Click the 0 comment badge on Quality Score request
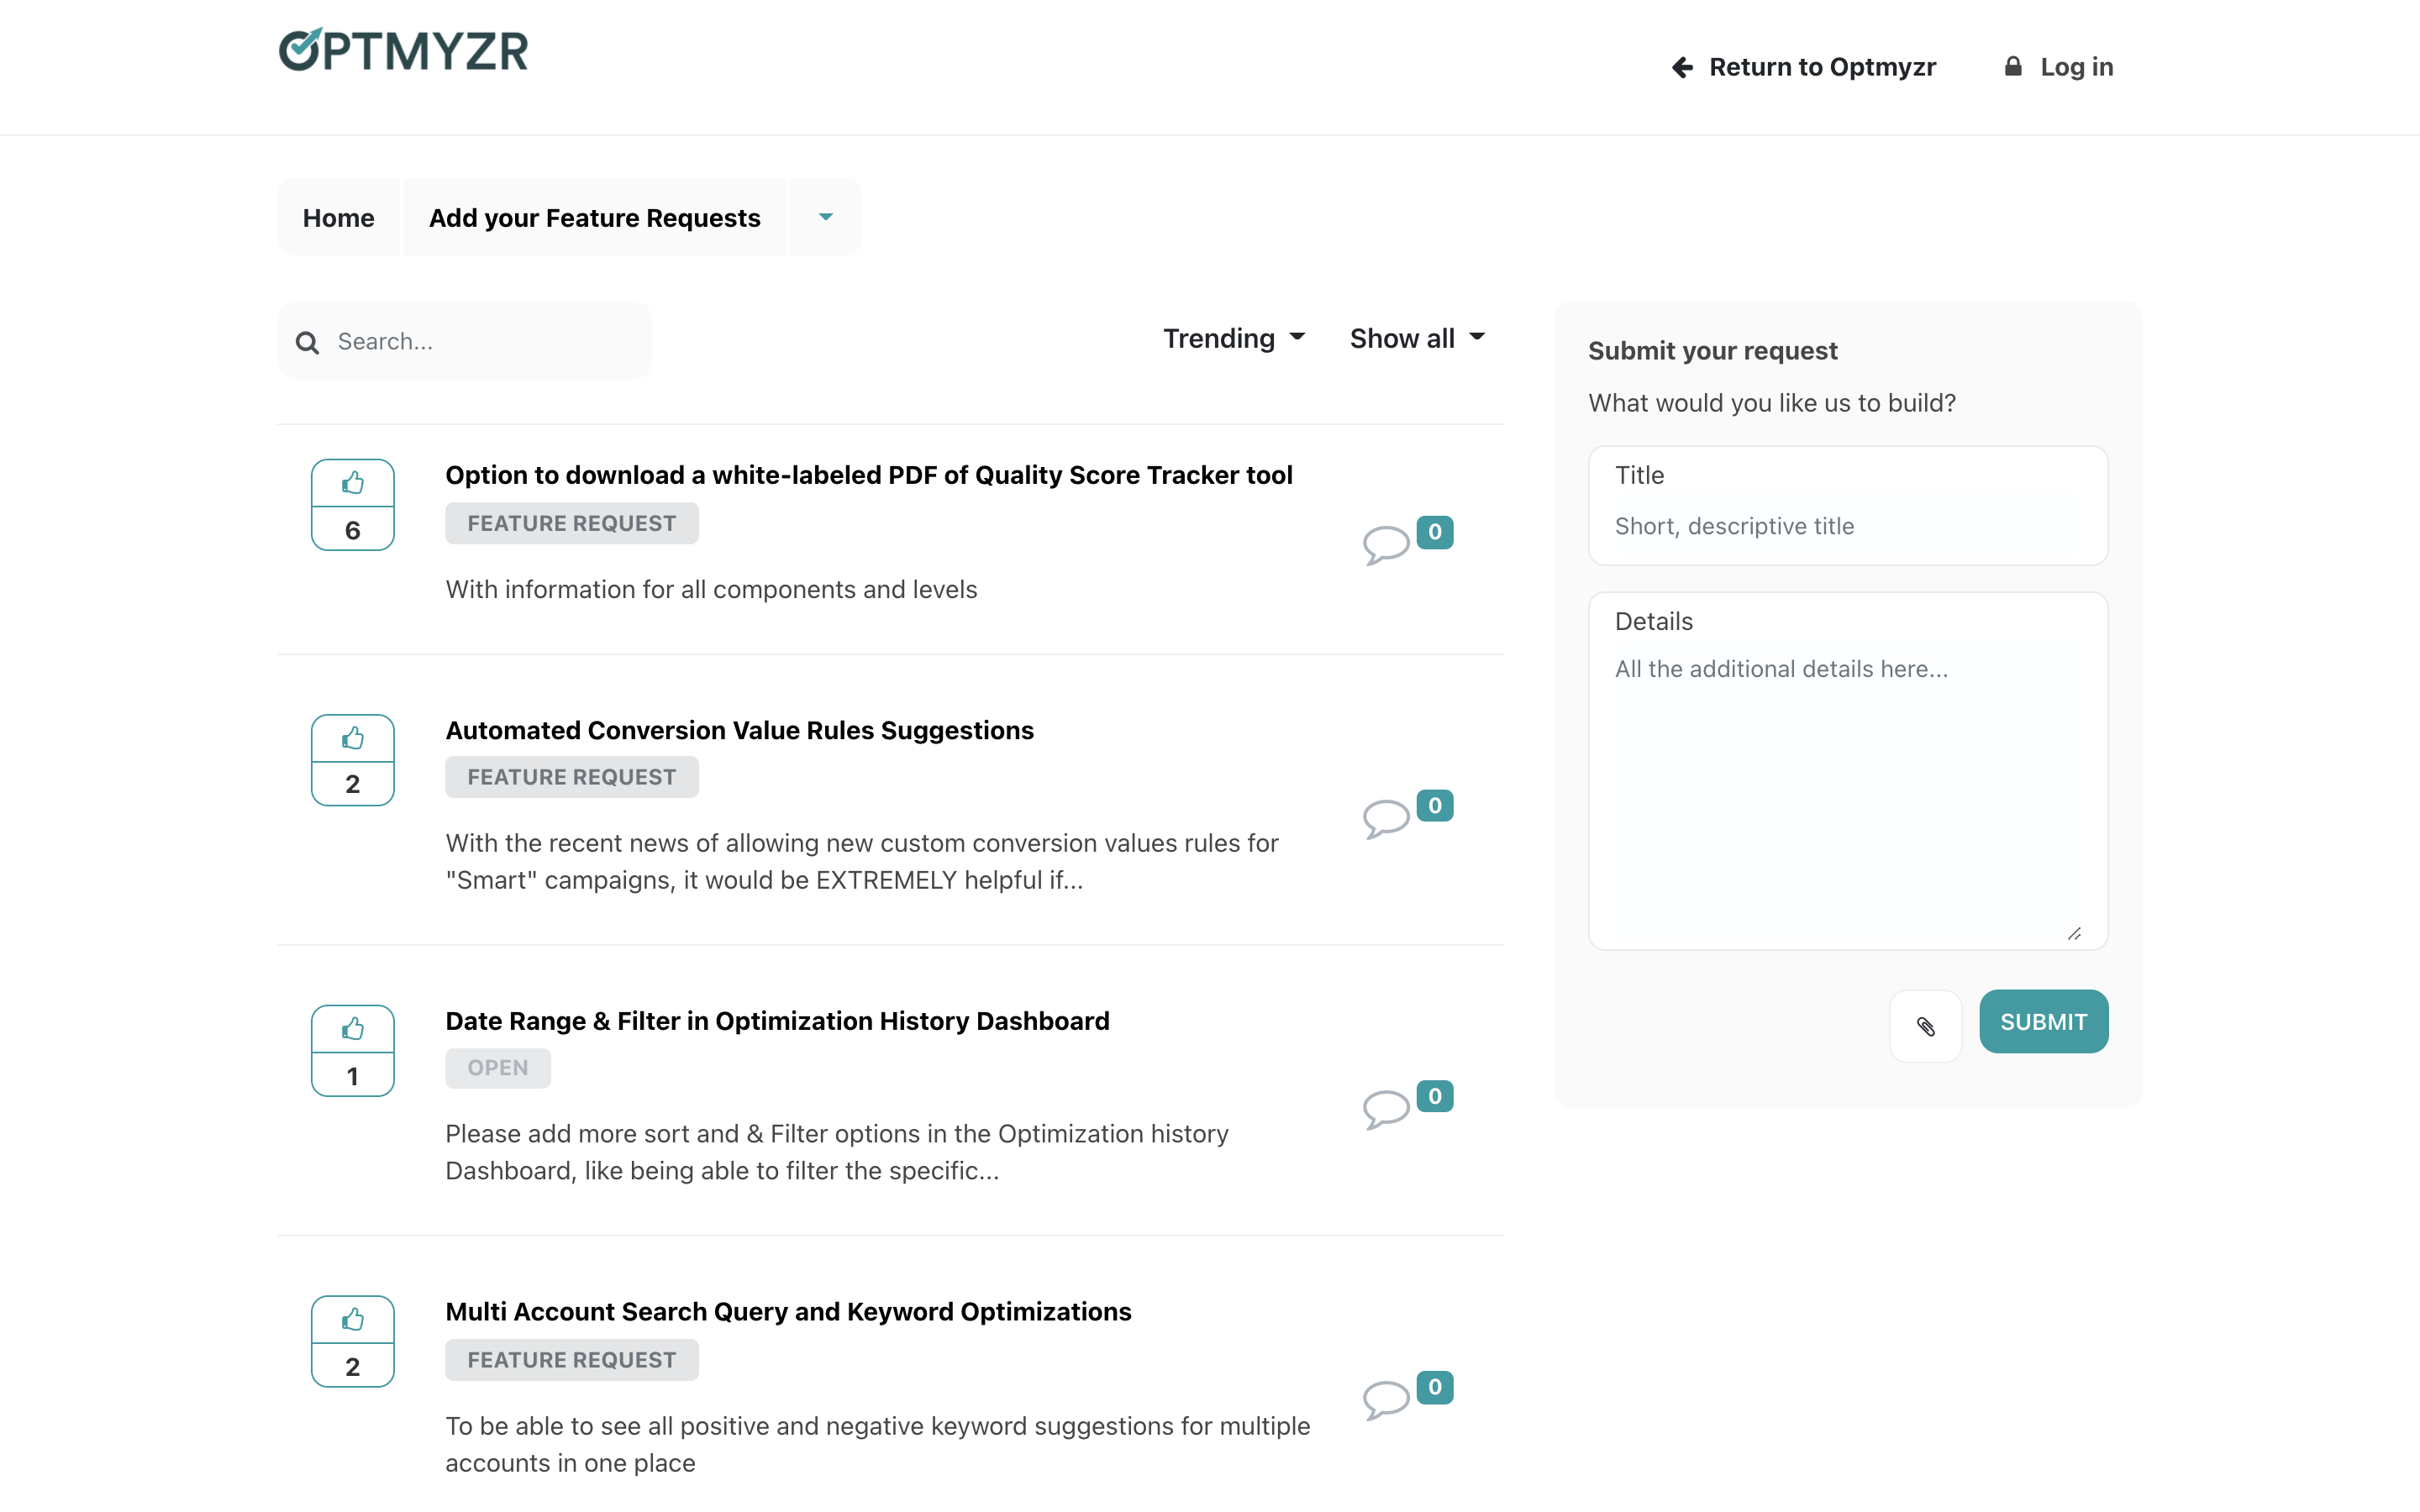 point(1435,532)
